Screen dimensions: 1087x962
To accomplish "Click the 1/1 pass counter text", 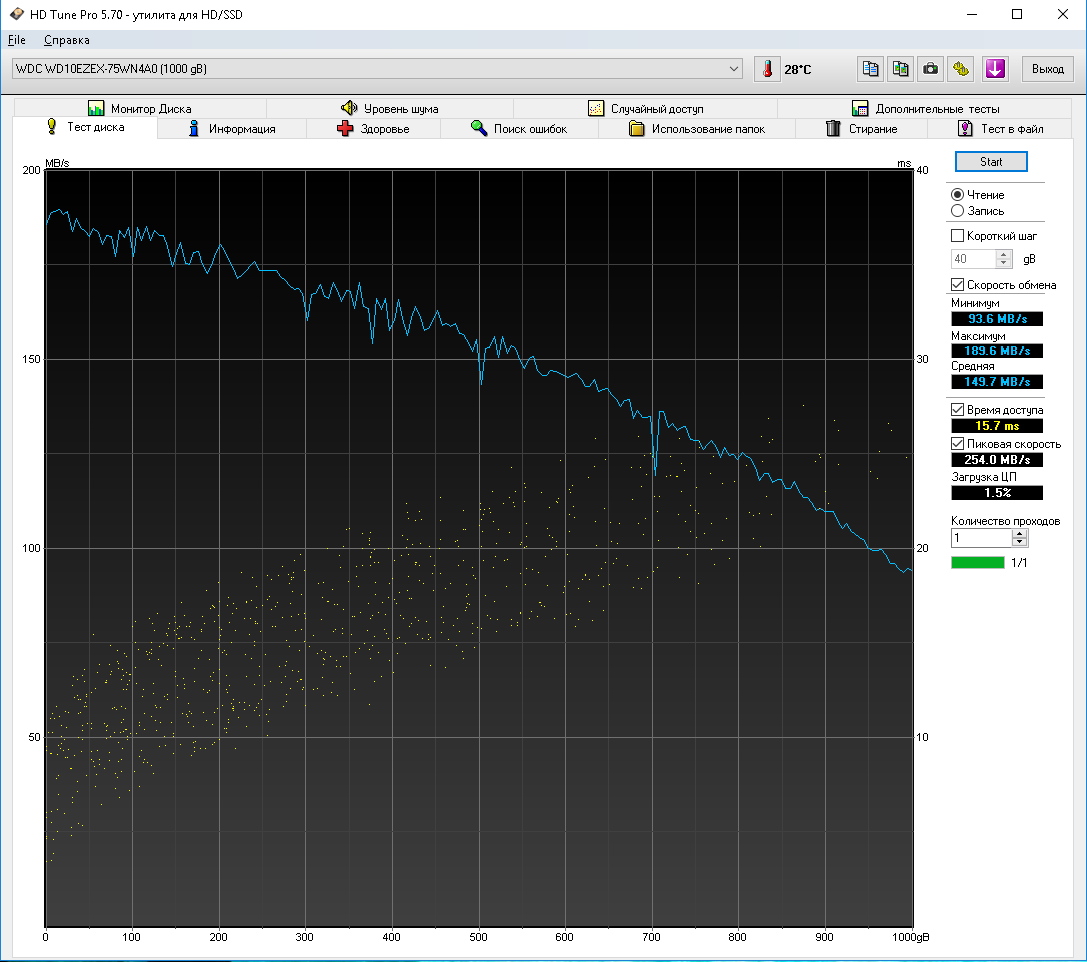I will tap(1019, 563).
